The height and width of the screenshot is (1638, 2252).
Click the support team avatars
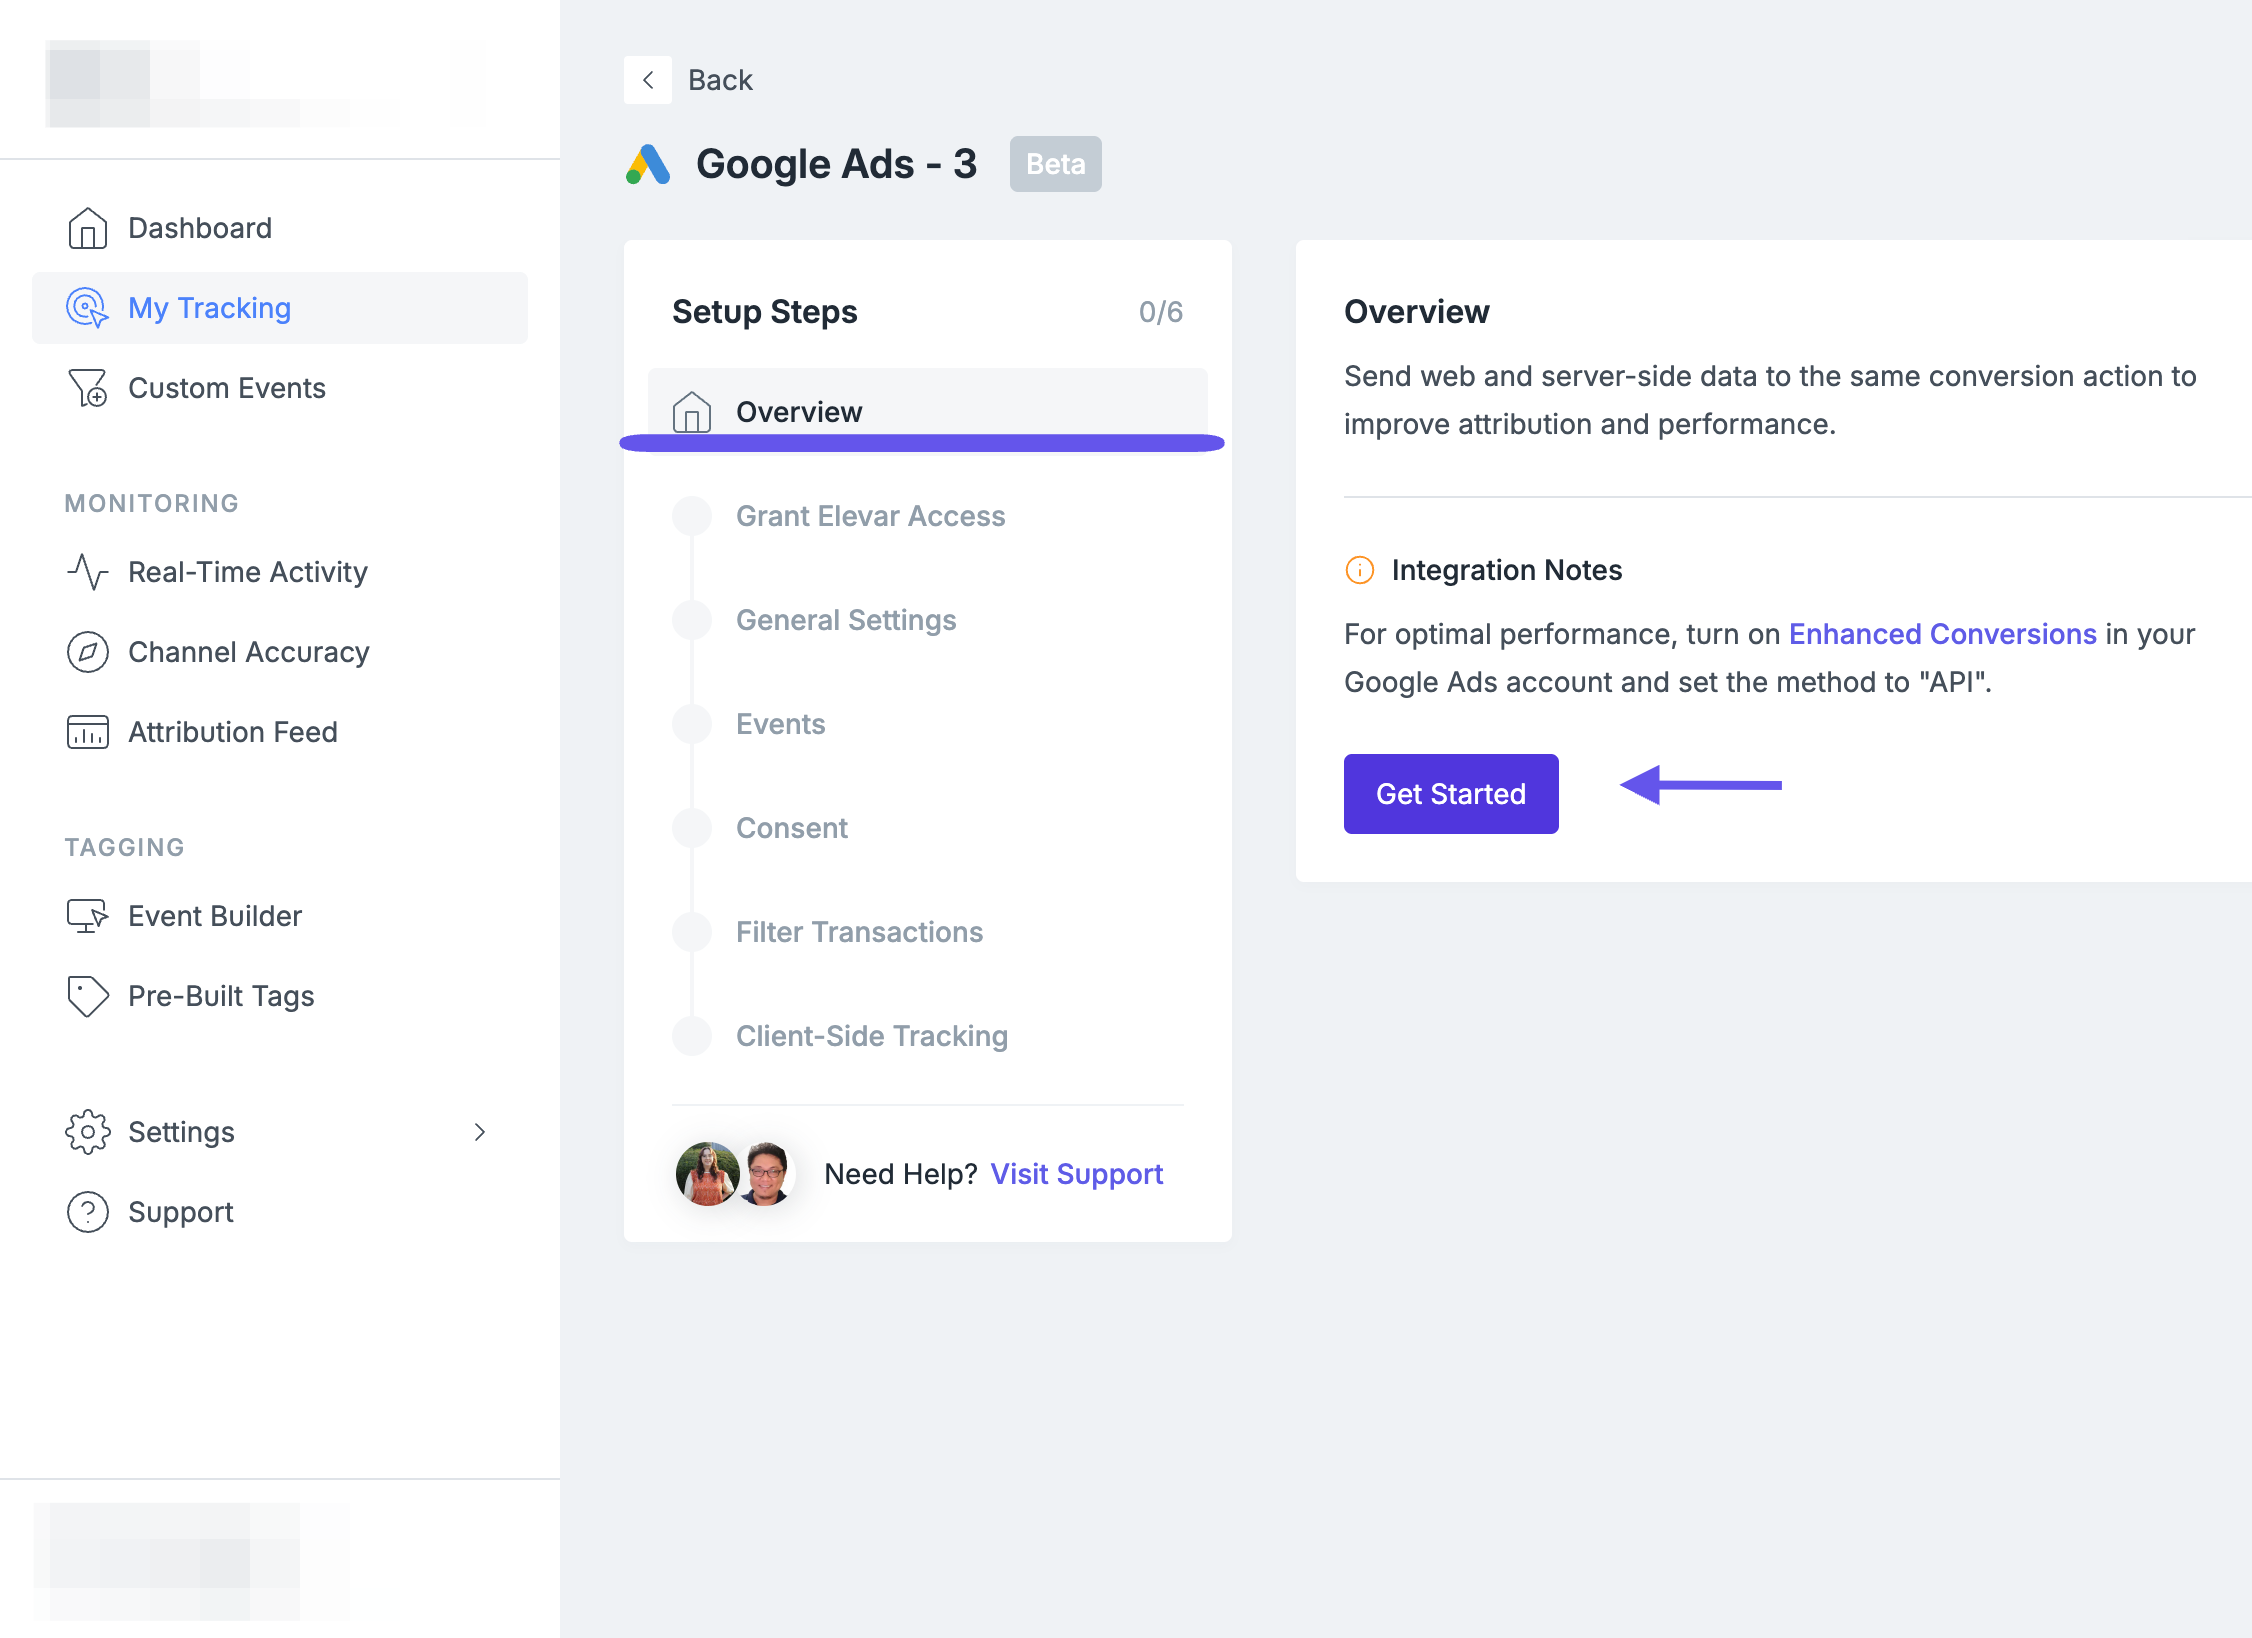pyautogui.click(x=736, y=1174)
